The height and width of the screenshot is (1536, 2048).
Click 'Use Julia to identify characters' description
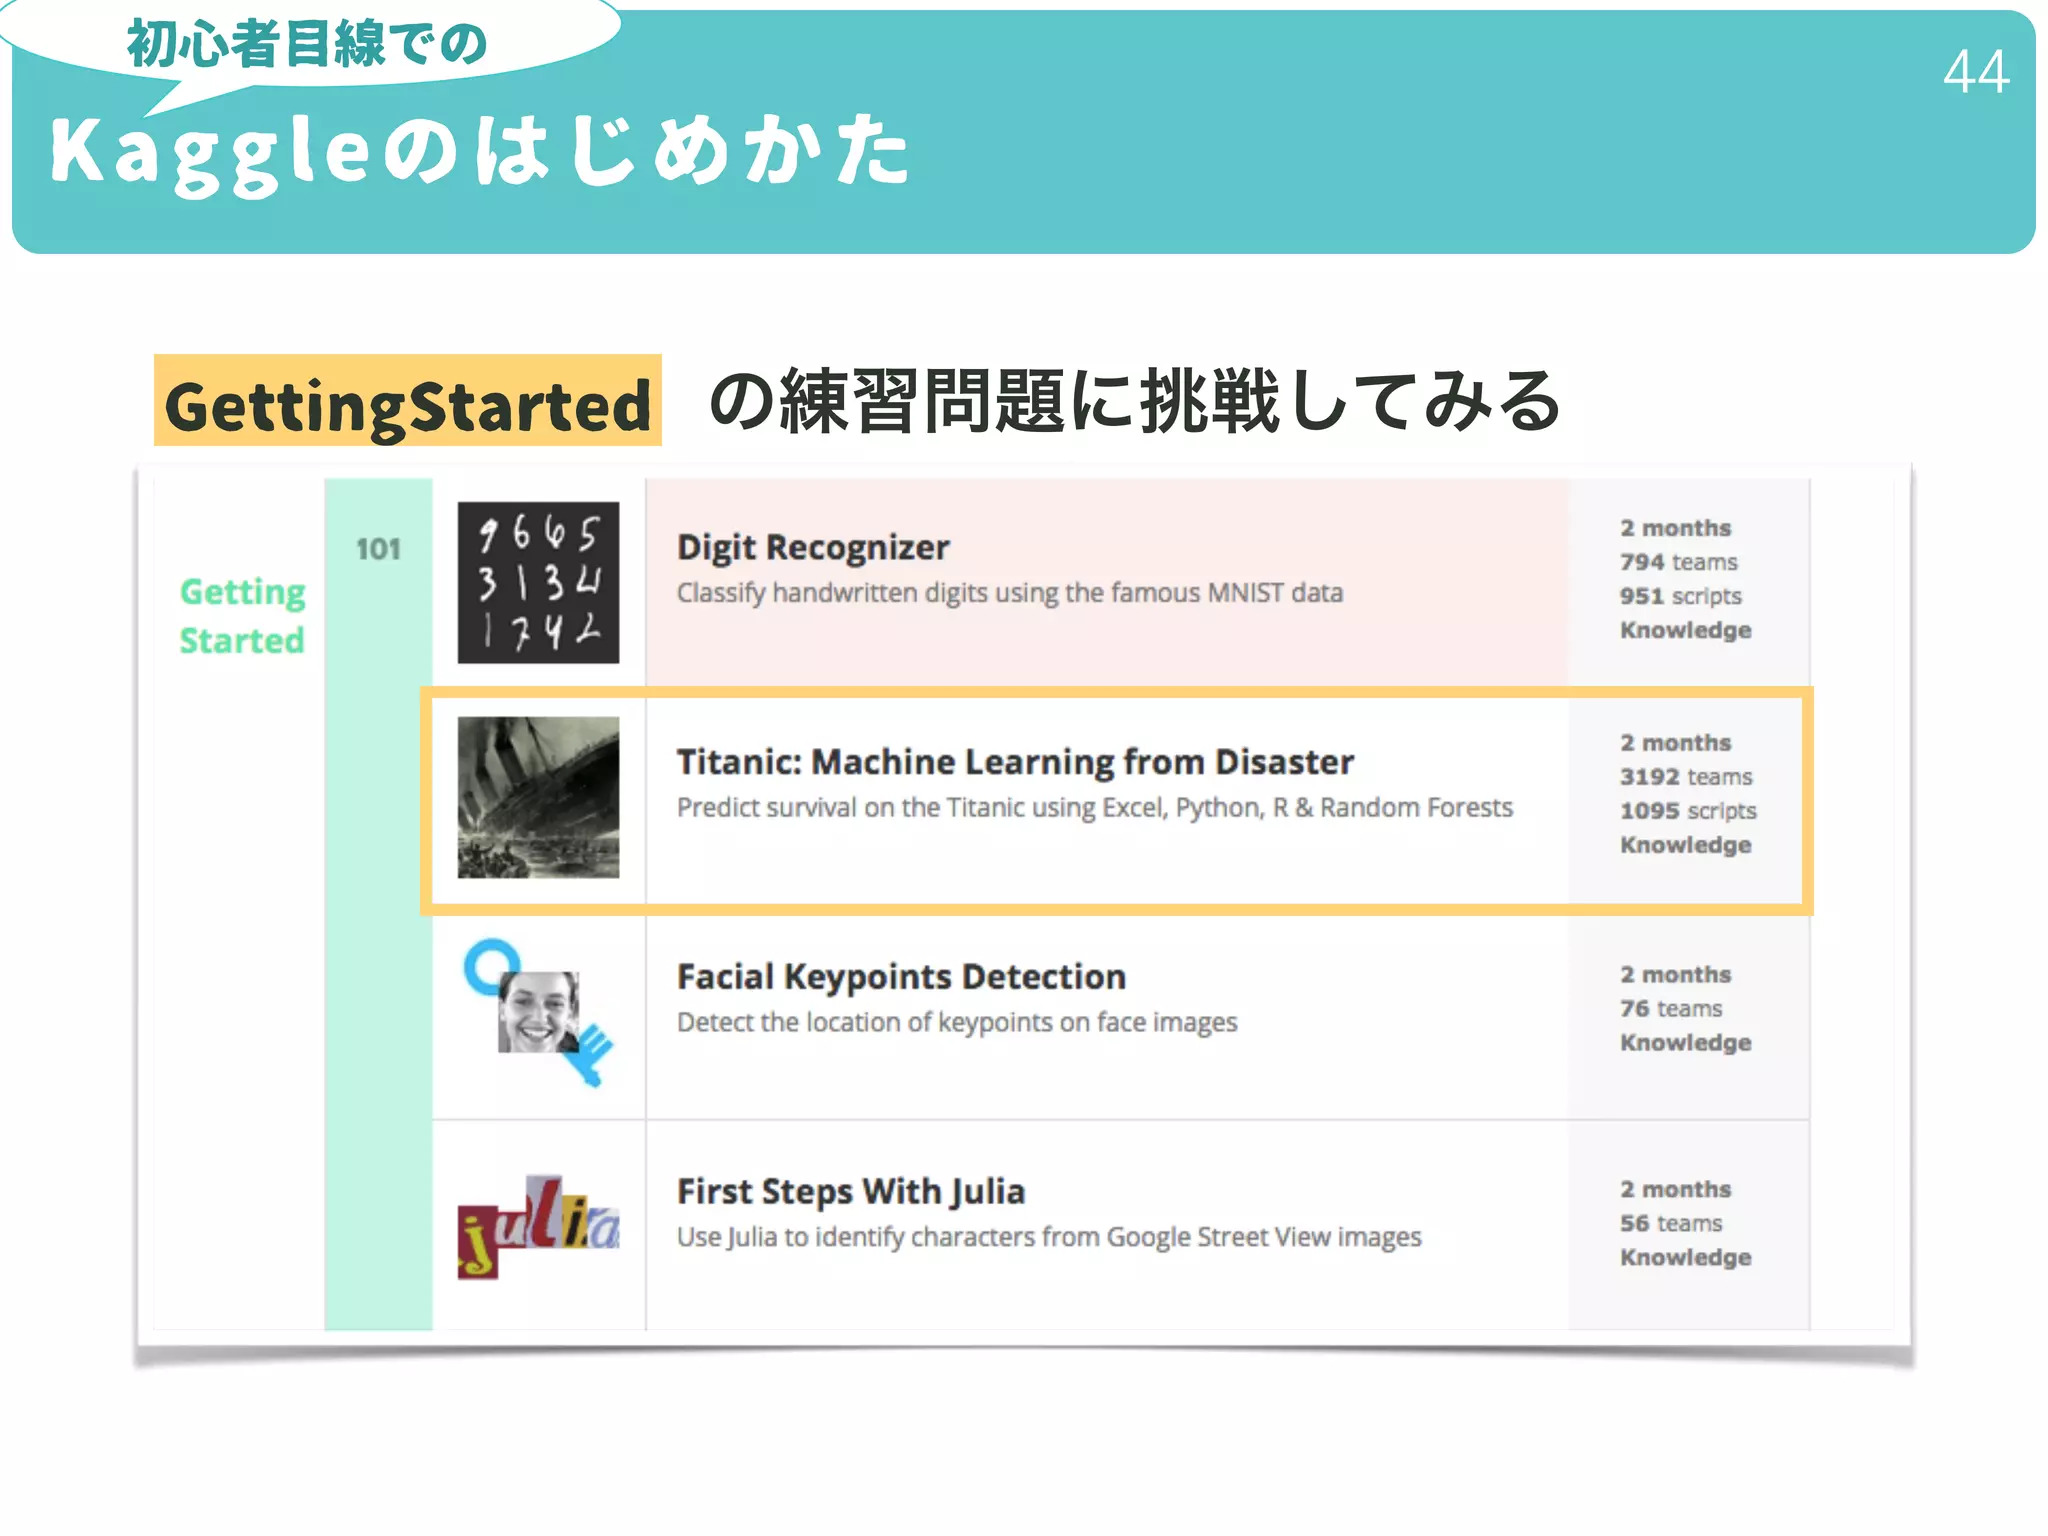pyautogui.click(x=1048, y=1238)
